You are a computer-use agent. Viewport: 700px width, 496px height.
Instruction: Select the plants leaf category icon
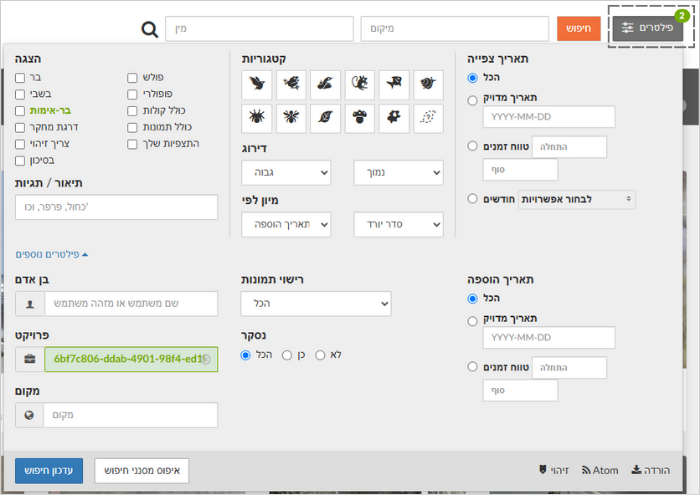click(x=325, y=118)
